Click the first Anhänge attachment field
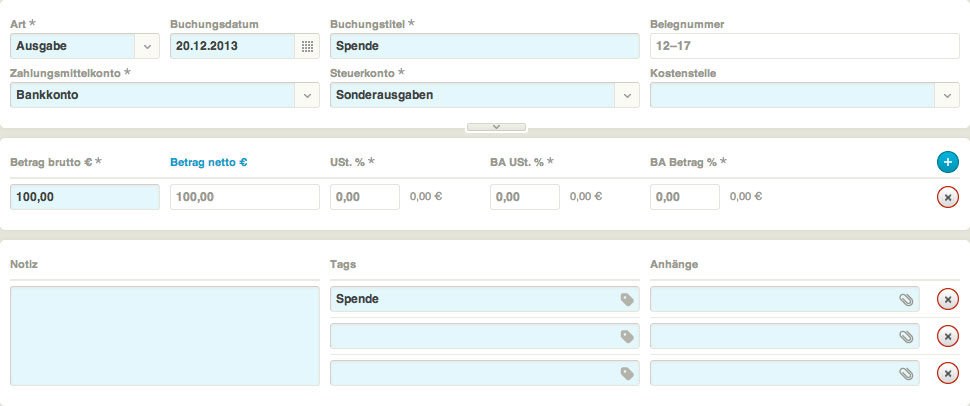This screenshot has width=970, height=406. pyautogui.click(x=784, y=300)
